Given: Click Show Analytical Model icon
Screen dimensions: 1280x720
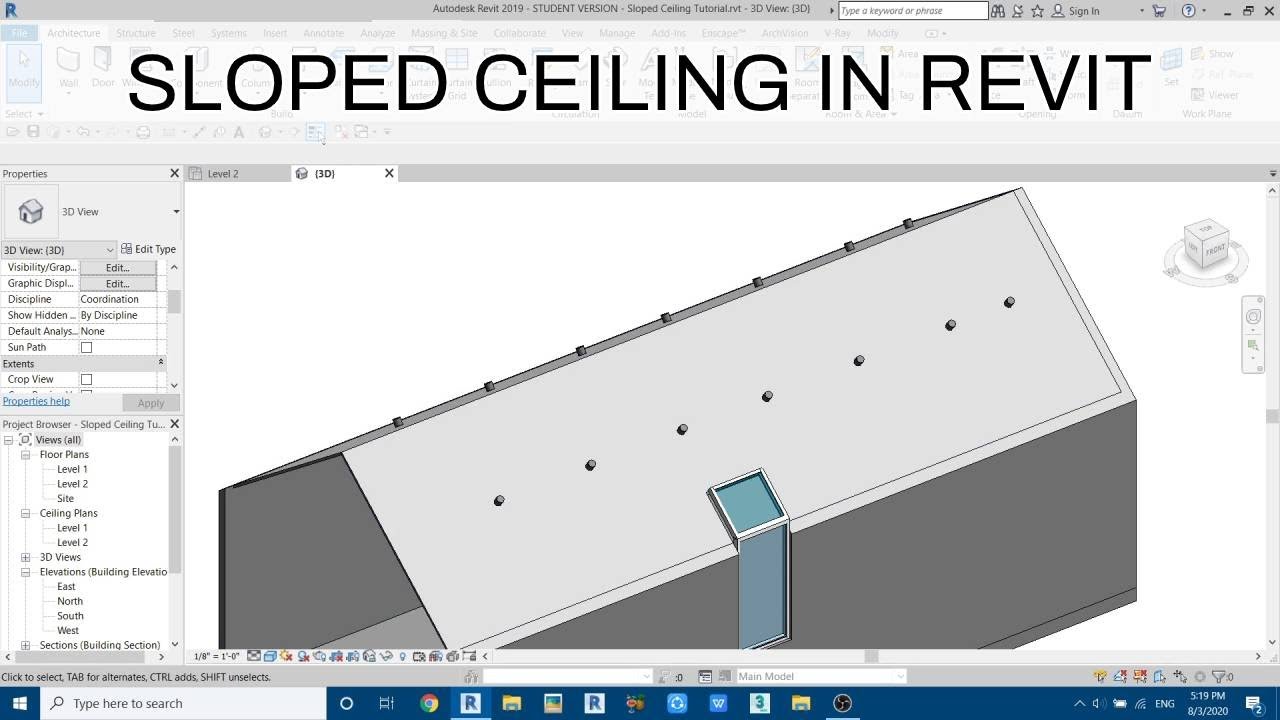Looking at the screenshot, I should pos(436,656).
